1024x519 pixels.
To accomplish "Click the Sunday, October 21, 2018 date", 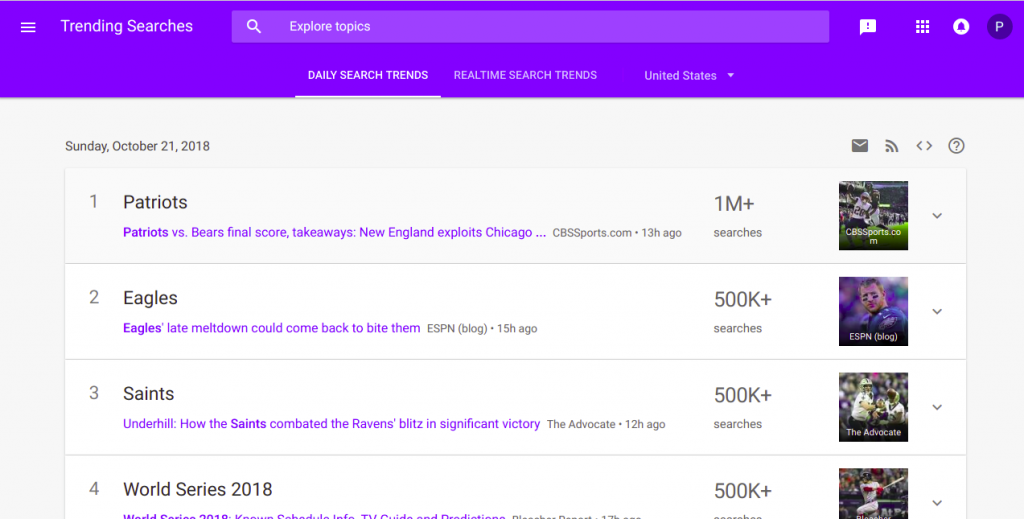I will 137,146.
